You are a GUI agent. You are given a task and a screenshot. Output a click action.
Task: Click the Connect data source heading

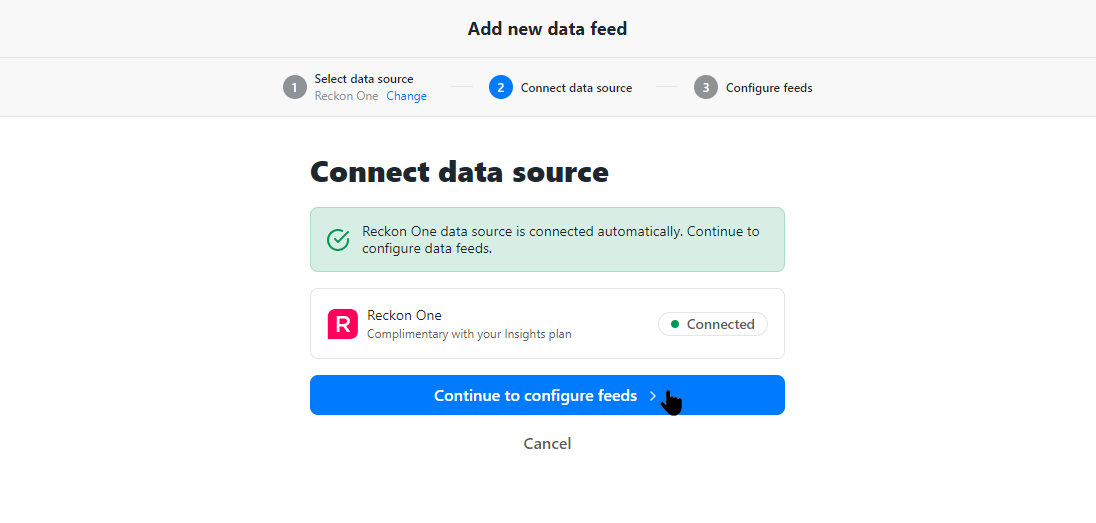tap(459, 172)
